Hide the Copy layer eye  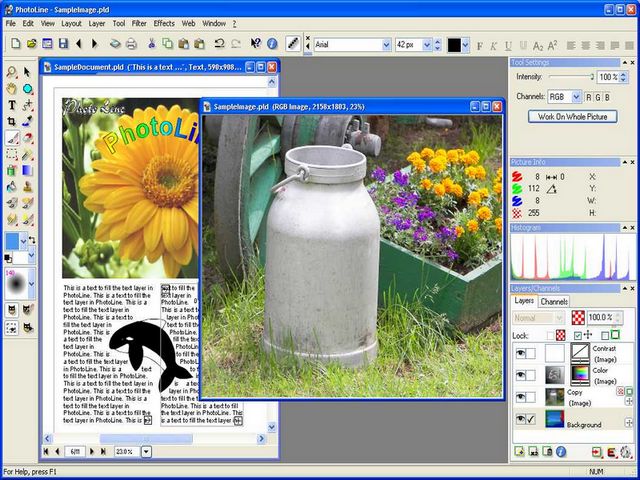[x=520, y=397]
